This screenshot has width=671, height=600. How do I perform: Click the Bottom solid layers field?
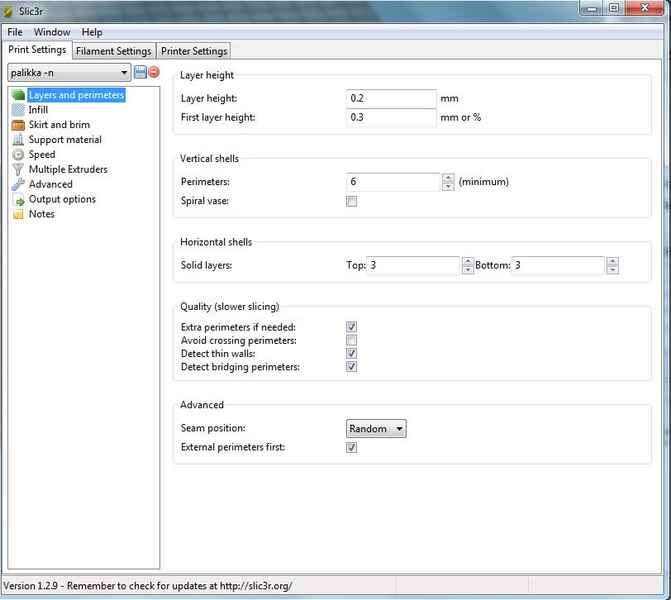[x=558, y=265]
